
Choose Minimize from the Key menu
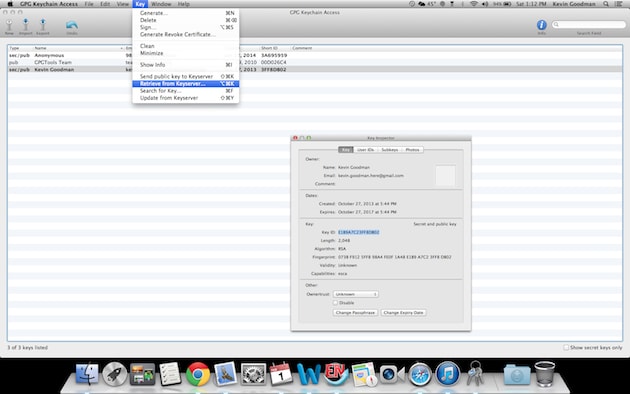click(186, 53)
